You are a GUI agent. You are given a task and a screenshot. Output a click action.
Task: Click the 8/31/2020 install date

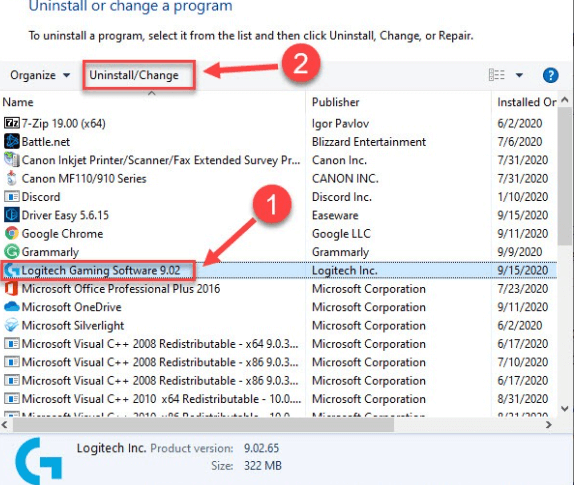pyautogui.click(x=522, y=399)
